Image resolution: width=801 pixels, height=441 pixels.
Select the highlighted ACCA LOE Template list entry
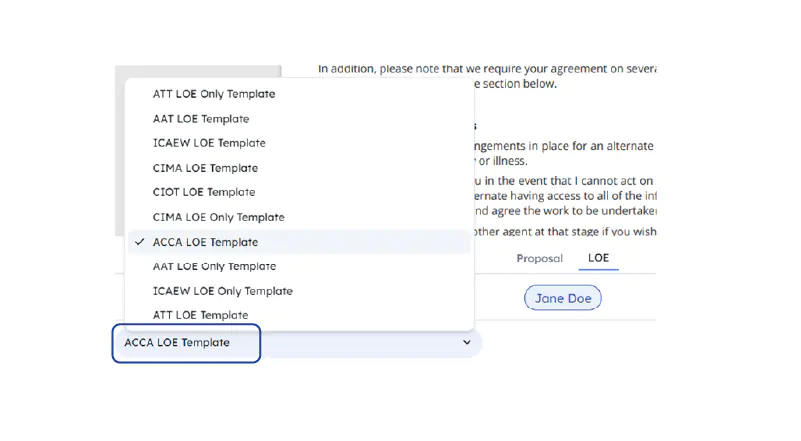(x=206, y=242)
